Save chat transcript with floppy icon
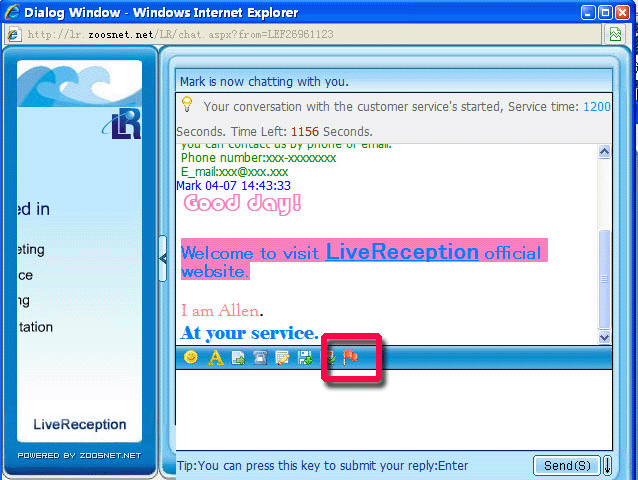This screenshot has height=480, width=638. click(305, 358)
